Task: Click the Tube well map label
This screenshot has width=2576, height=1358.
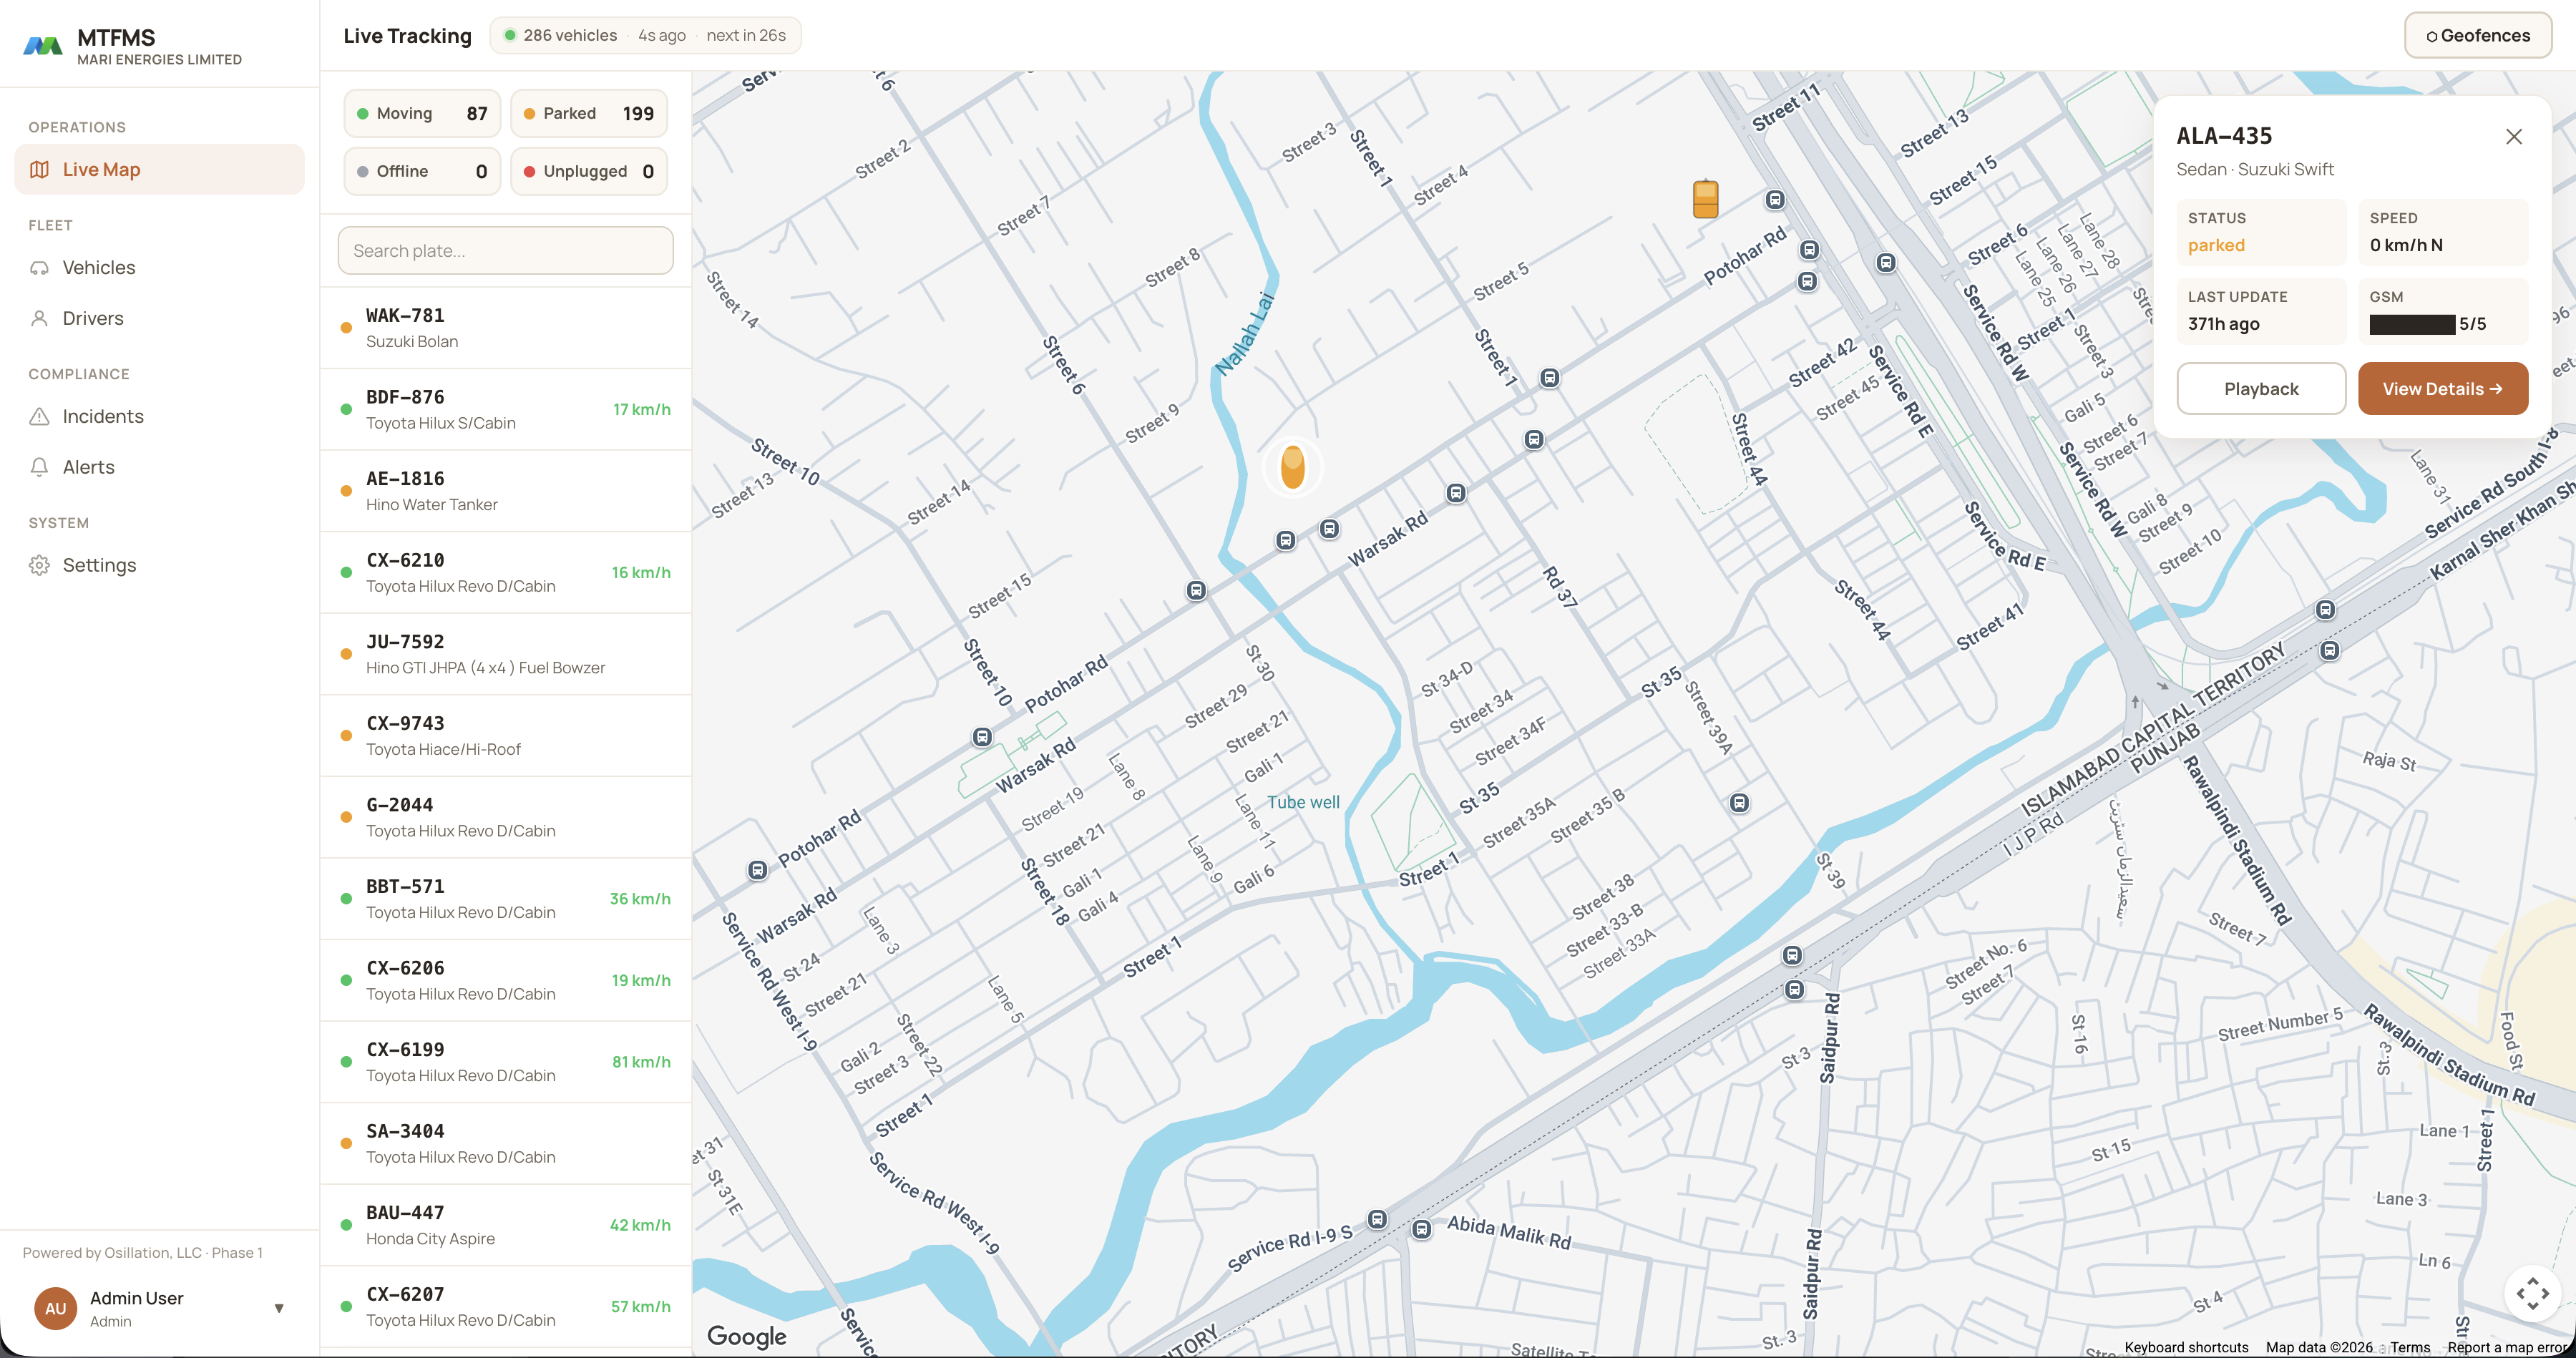Action: 1302,802
